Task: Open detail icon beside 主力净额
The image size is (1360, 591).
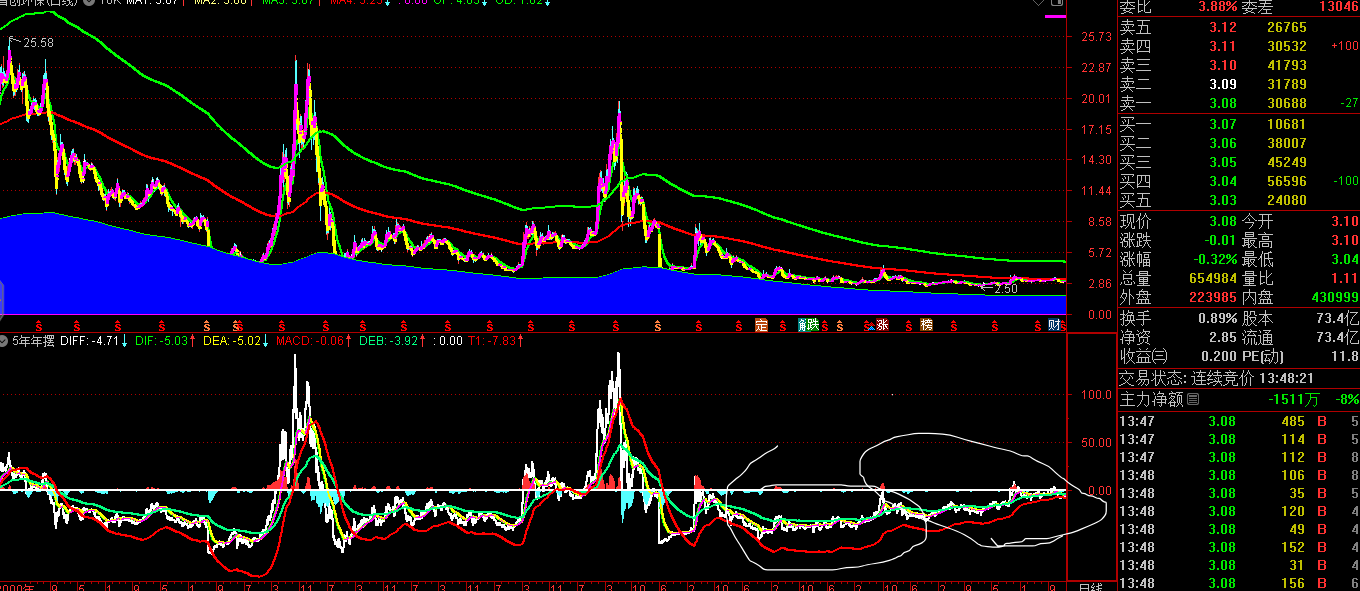Action: pyautogui.click(x=1192, y=400)
